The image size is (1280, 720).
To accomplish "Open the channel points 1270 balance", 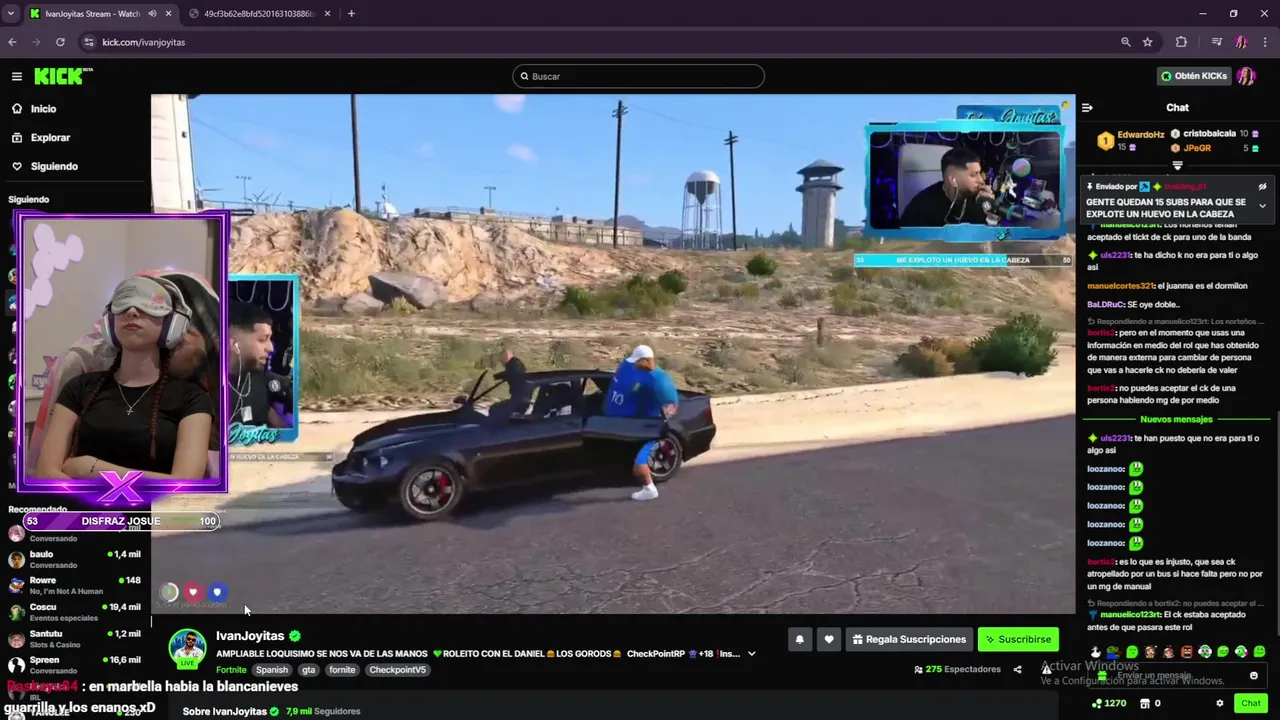I will pos(1109,703).
